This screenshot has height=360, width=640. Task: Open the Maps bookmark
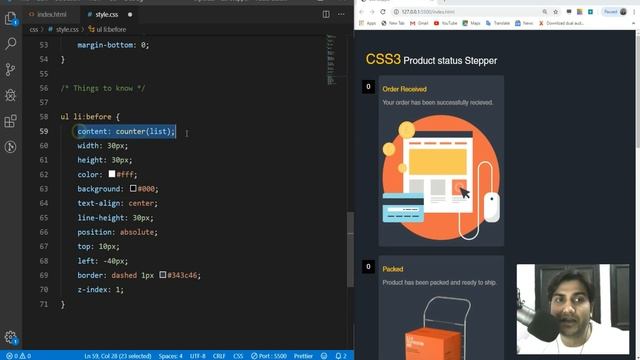point(471,23)
